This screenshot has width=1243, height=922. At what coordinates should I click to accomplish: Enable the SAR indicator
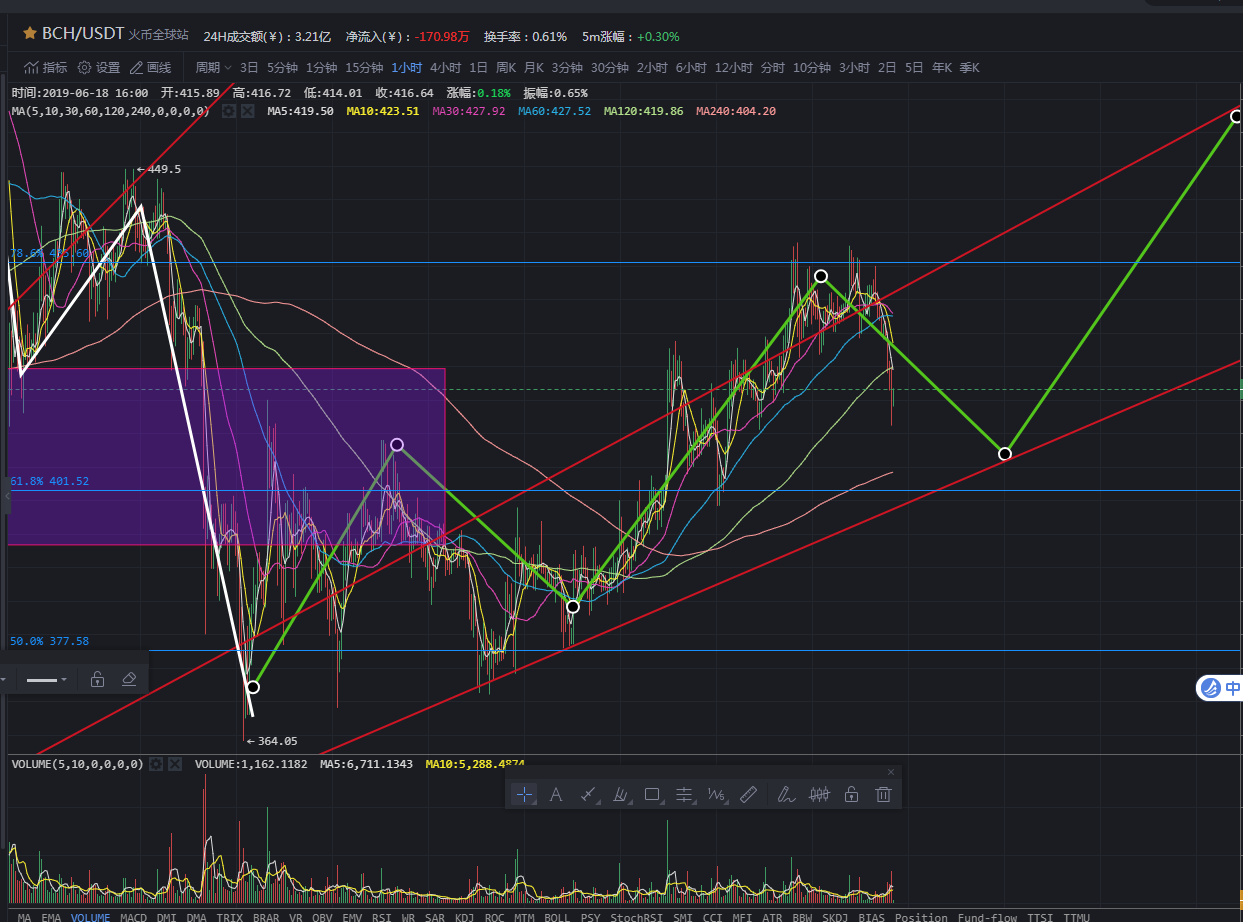click(435, 917)
